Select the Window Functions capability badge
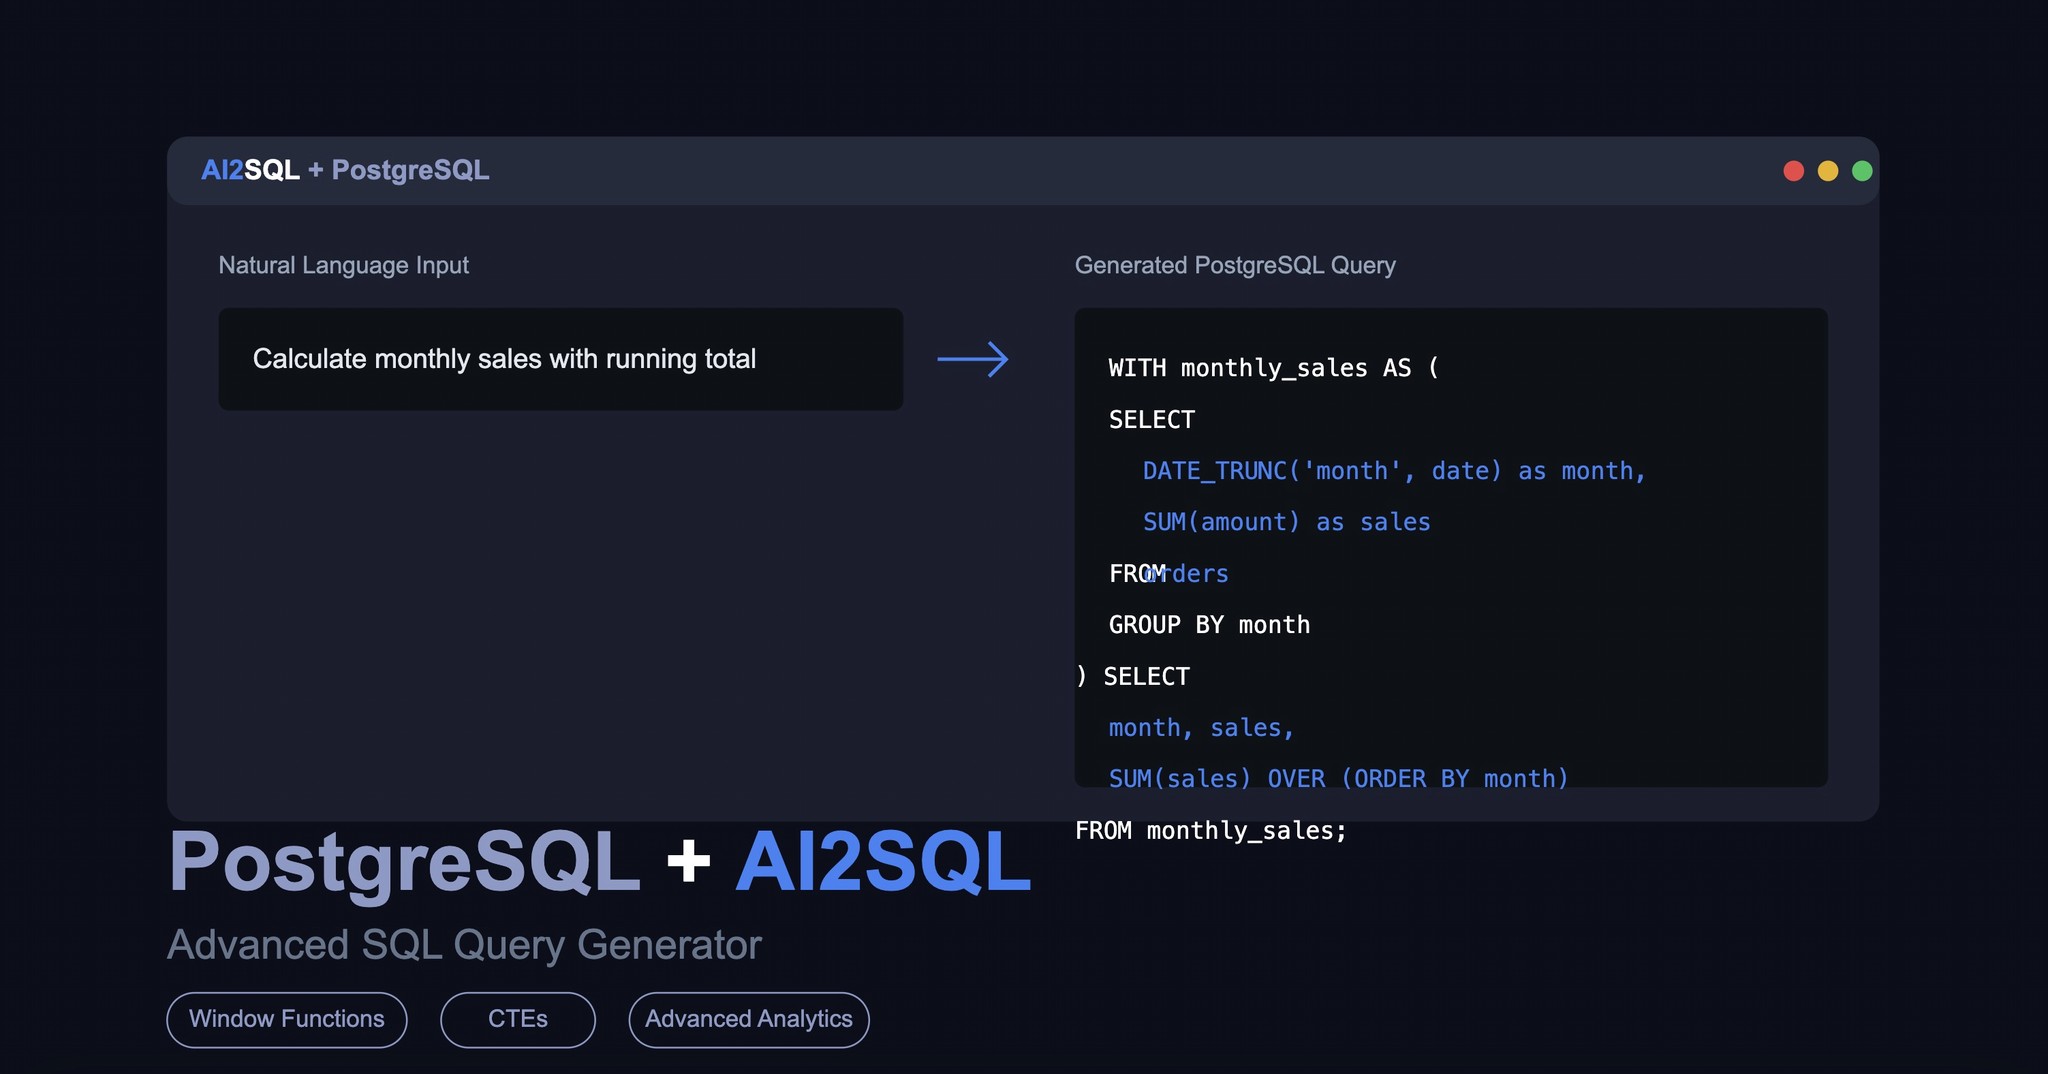This screenshot has width=2048, height=1074. [287, 1019]
